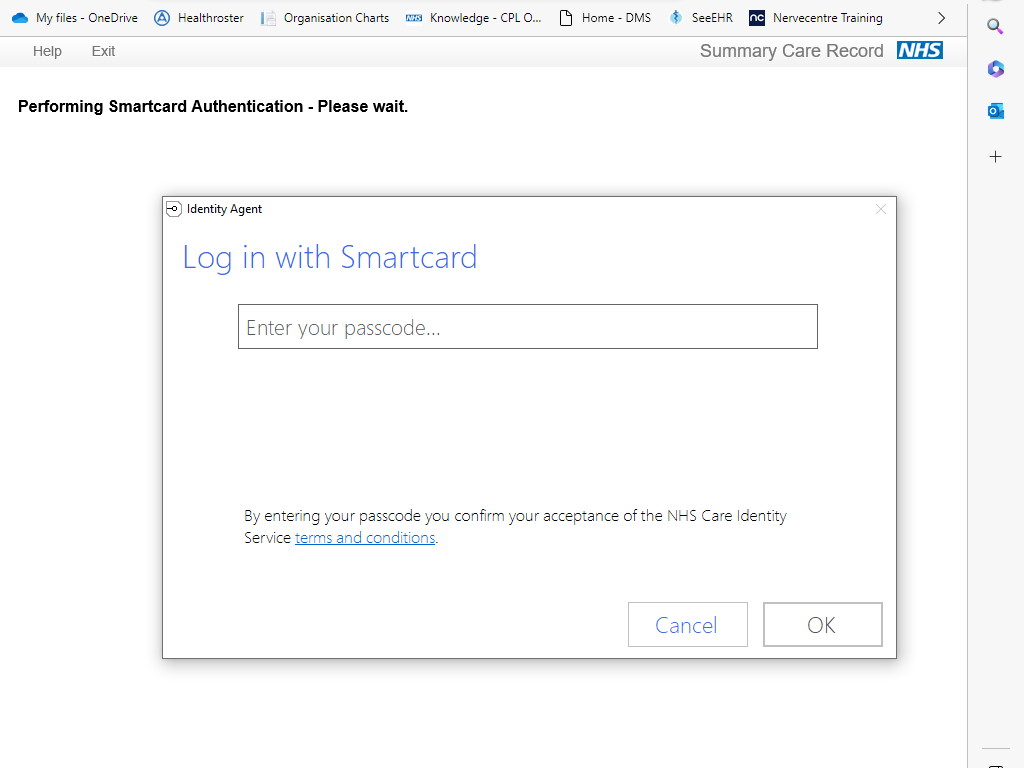Open the SeeEHR bookmark
The height and width of the screenshot is (768, 1024).
tap(701, 18)
